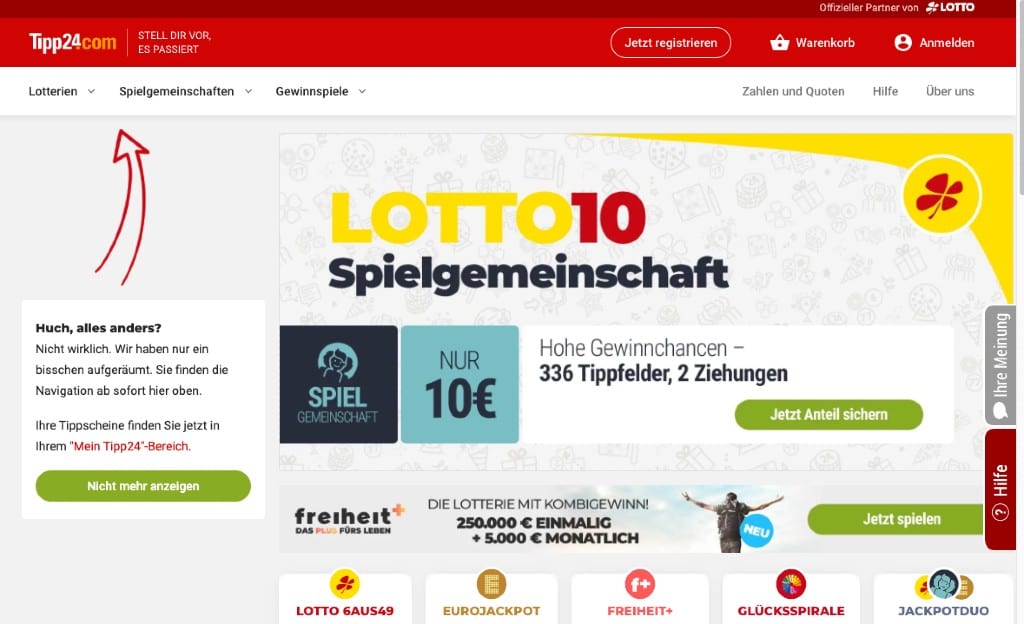1024x624 pixels.
Task: Follow the "Mein Tipp24"-Bereich link
Action: 130,446
